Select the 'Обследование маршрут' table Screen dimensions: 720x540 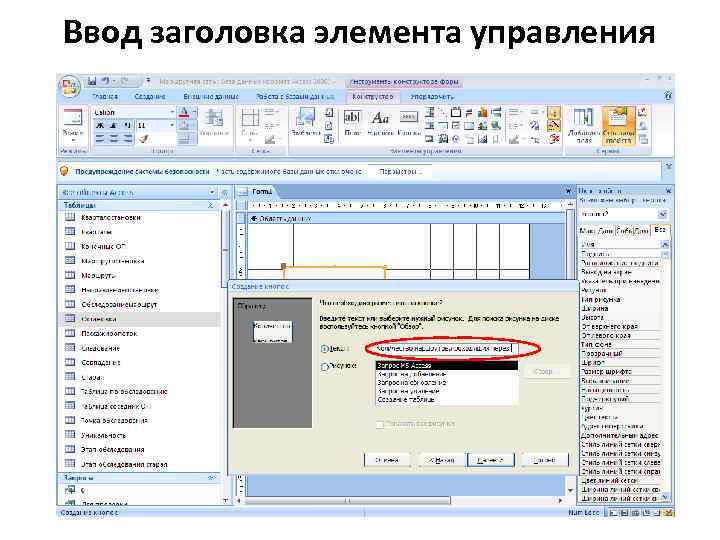click(x=119, y=304)
